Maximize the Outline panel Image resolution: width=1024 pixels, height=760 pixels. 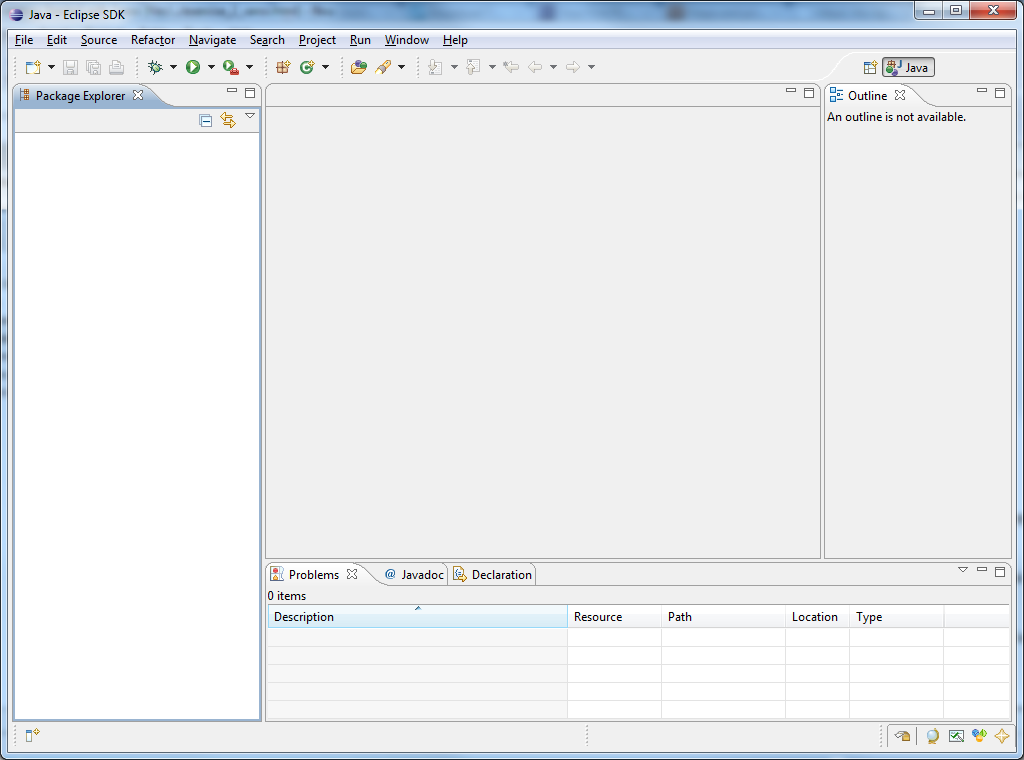999,92
